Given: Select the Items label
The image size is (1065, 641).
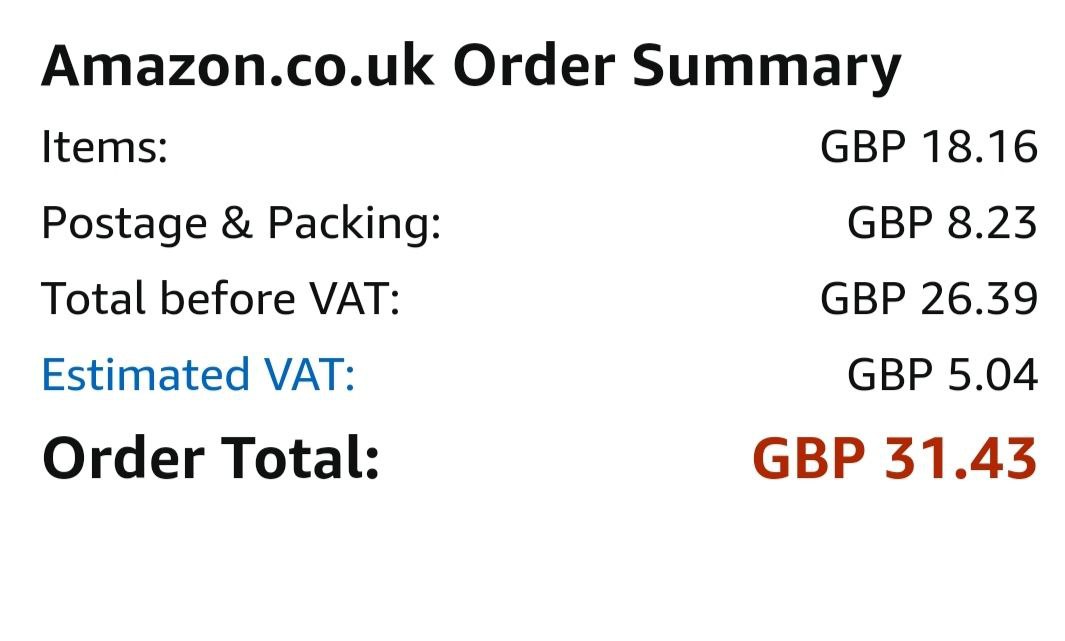Looking at the screenshot, I should [104, 148].
